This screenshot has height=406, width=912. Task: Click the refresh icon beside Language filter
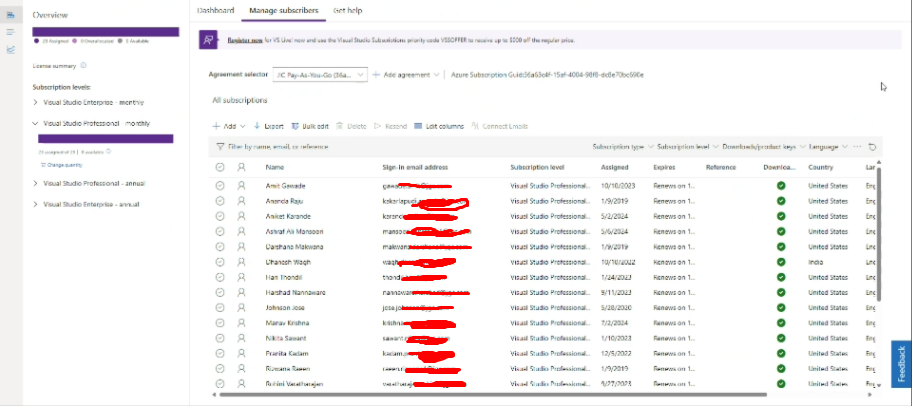click(x=872, y=147)
